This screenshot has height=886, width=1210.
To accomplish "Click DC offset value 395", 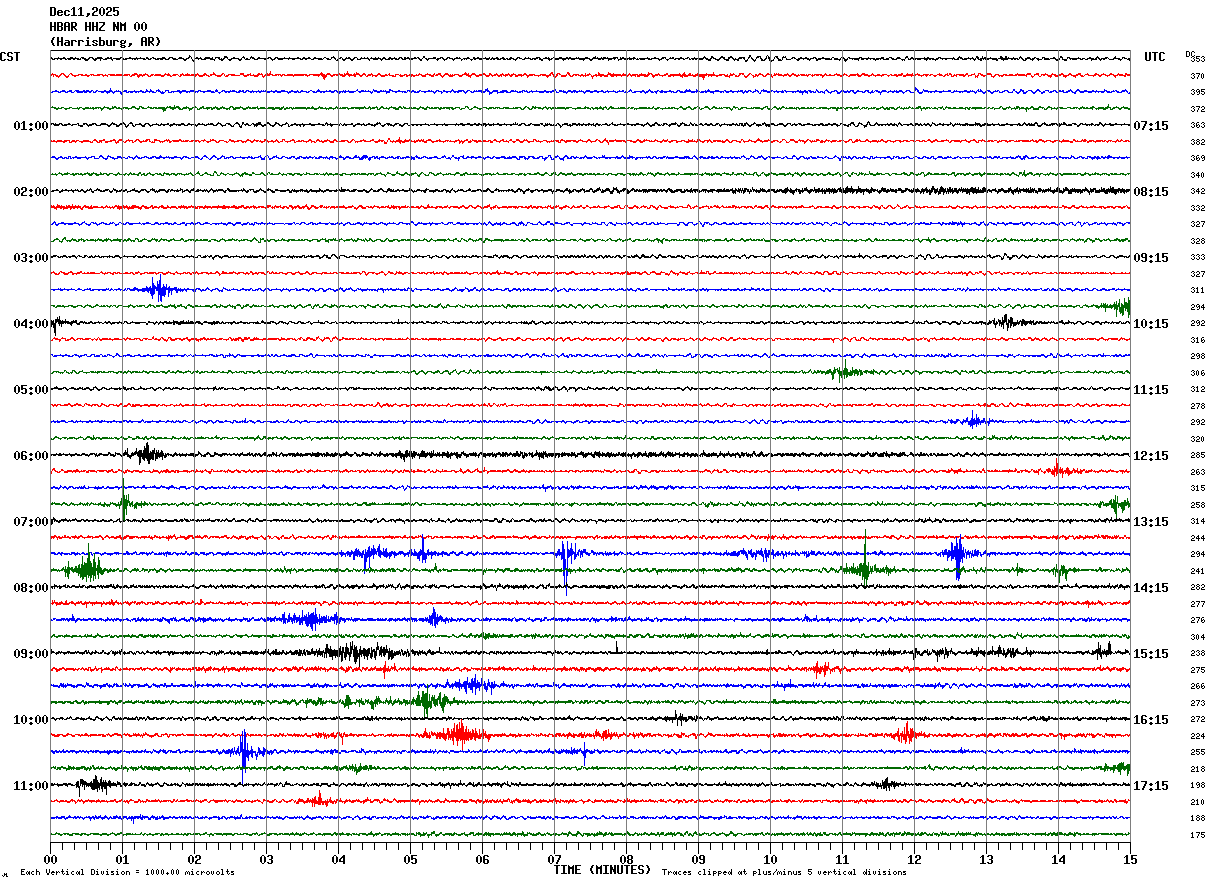I will 1197,93.
